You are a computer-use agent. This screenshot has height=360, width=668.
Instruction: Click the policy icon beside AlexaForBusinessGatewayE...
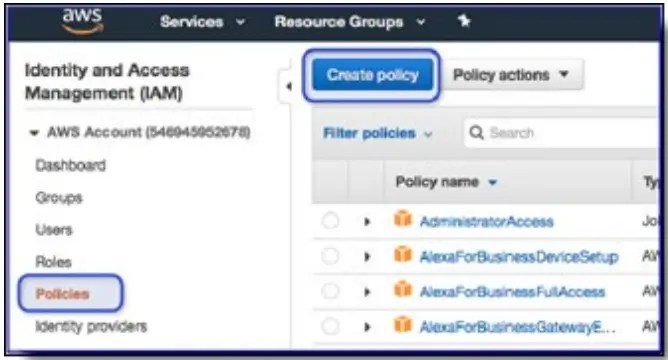(403, 325)
